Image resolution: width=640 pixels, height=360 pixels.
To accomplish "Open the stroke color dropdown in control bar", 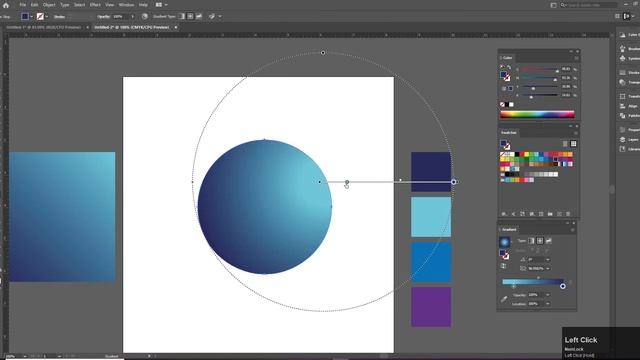I will pos(47,17).
